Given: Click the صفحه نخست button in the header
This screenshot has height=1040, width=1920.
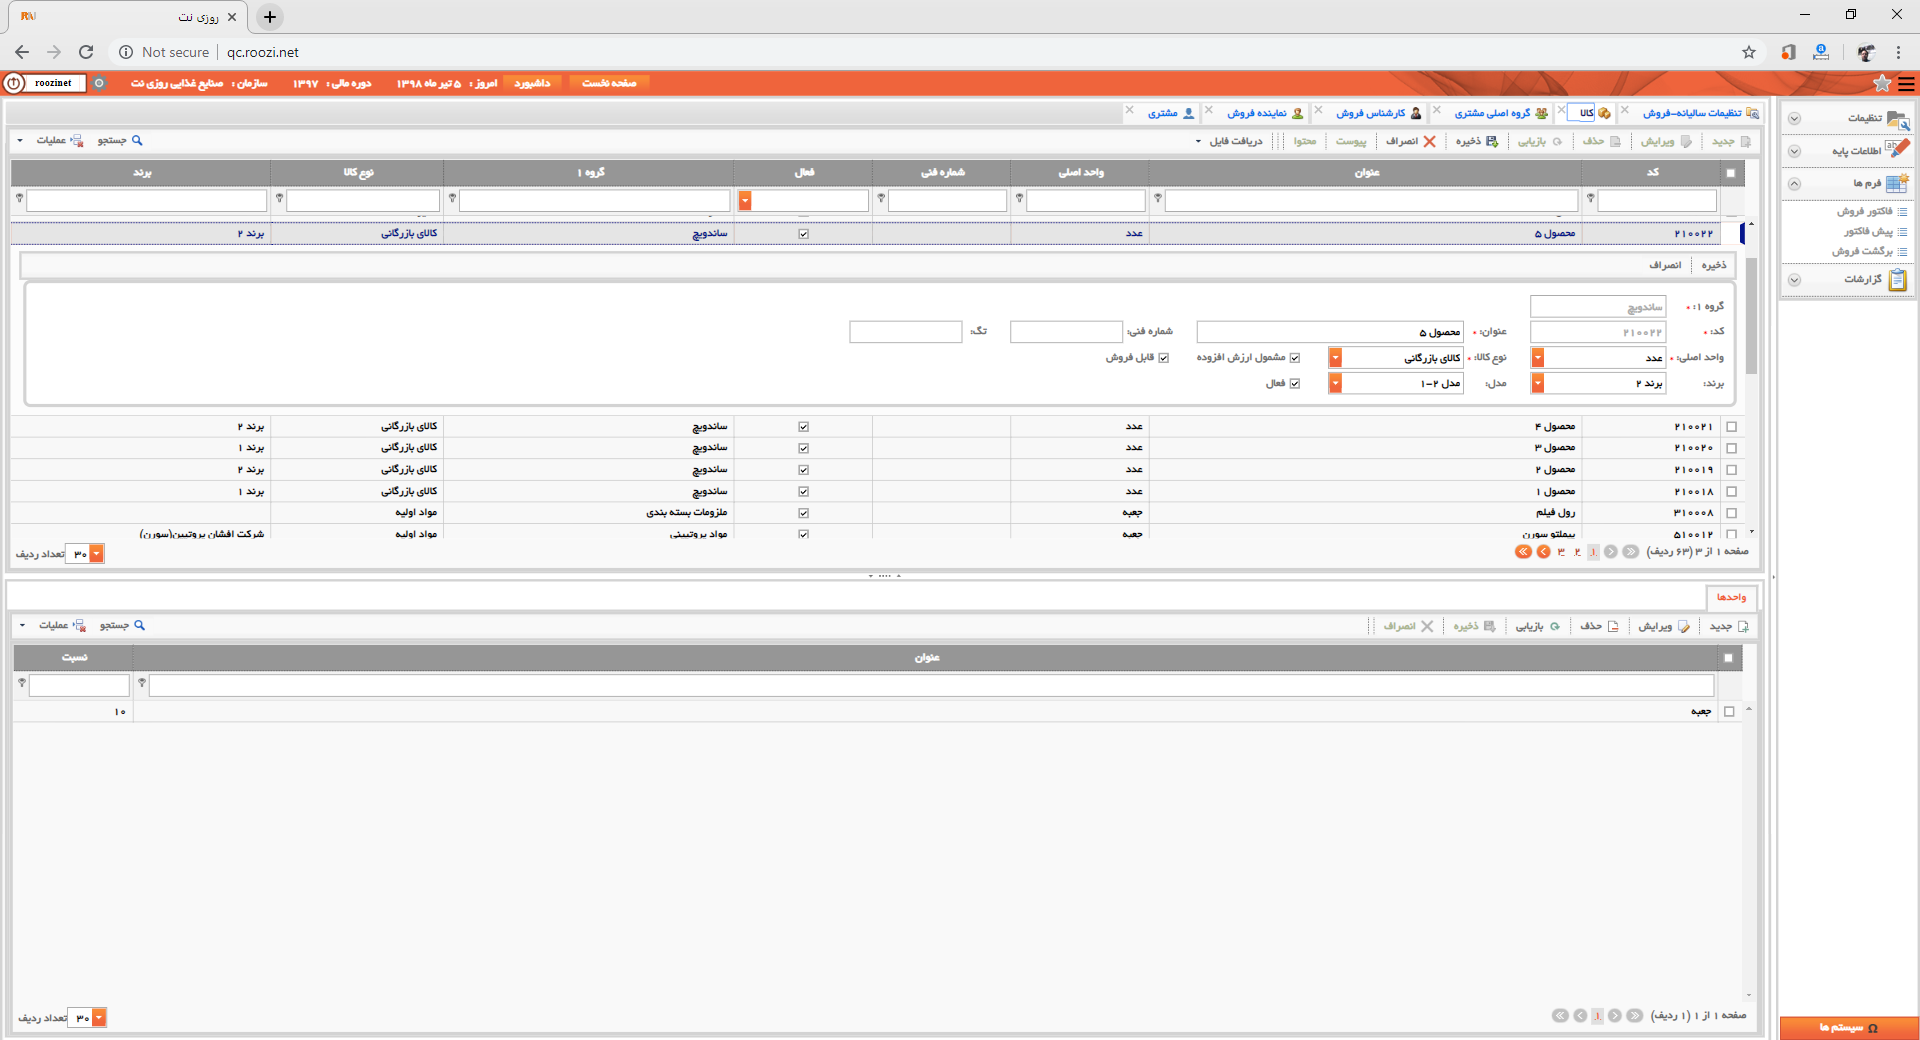Looking at the screenshot, I should [x=609, y=83].
